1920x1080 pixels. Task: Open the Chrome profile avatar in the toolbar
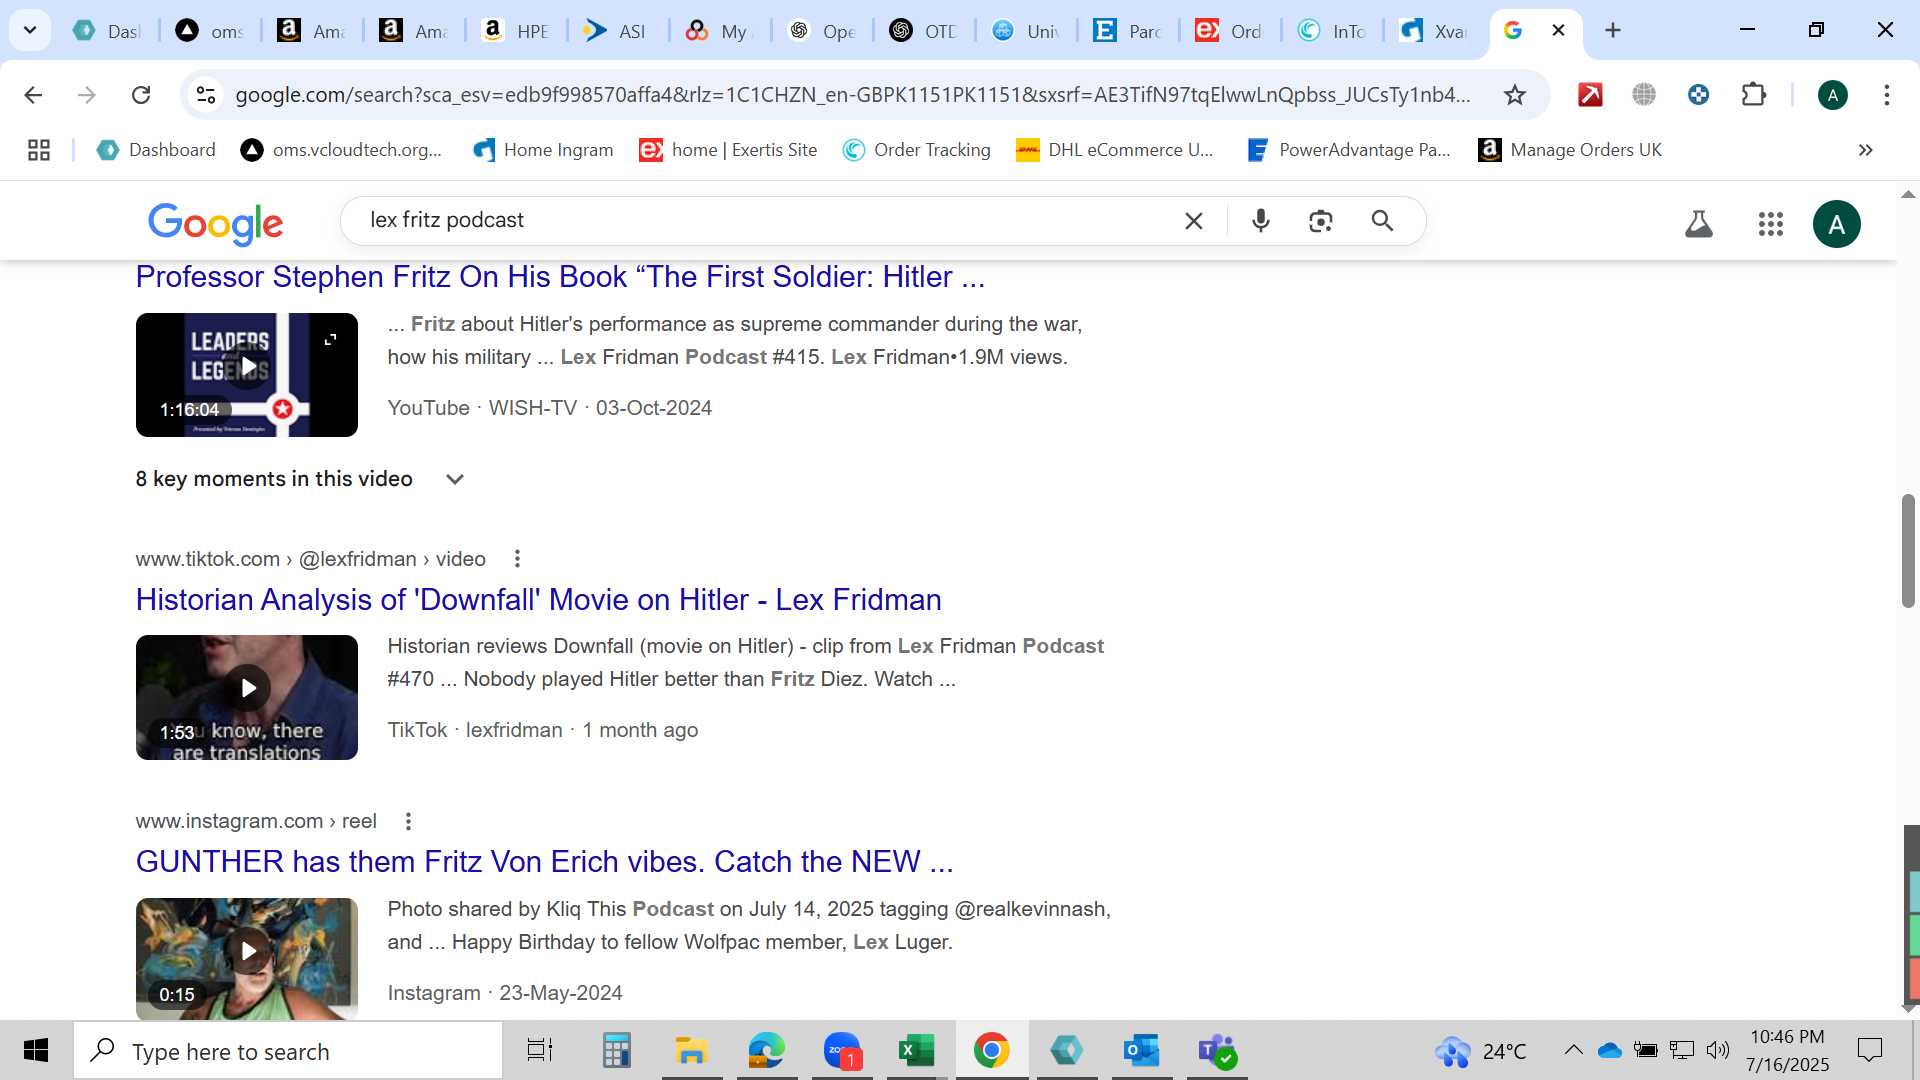pos(1833,95)
